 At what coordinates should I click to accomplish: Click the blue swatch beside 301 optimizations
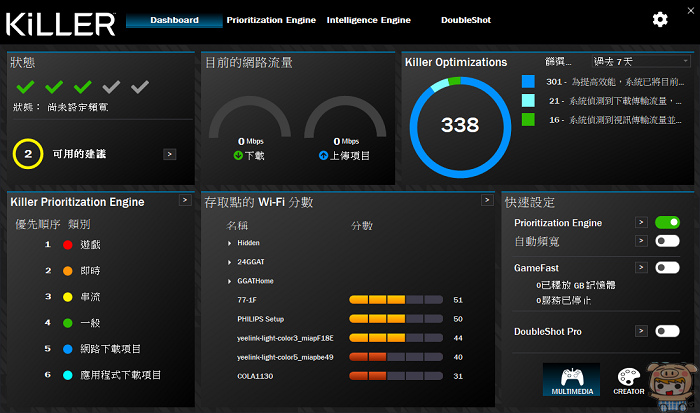click(x=528, y=81)
